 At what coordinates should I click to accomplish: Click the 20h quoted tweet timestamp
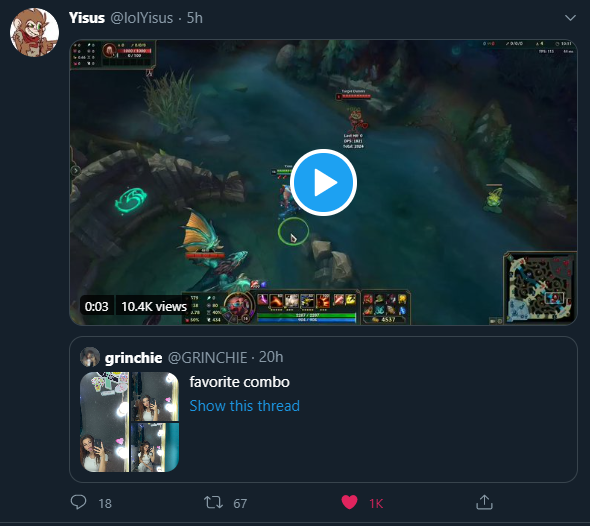(x=271, y=357)
